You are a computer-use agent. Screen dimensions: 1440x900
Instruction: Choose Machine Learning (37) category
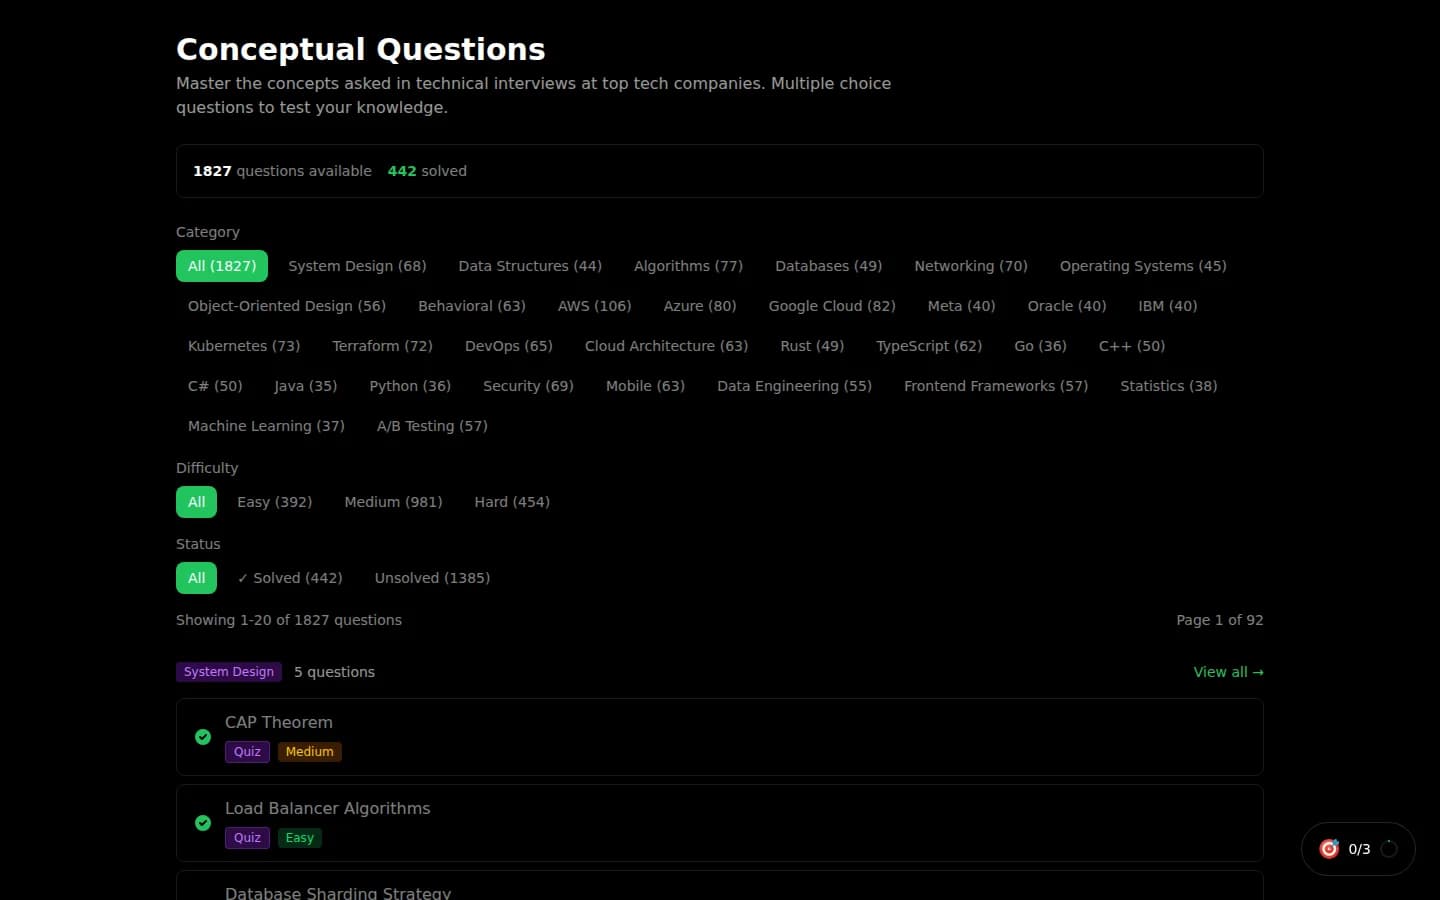coord(266,426)
